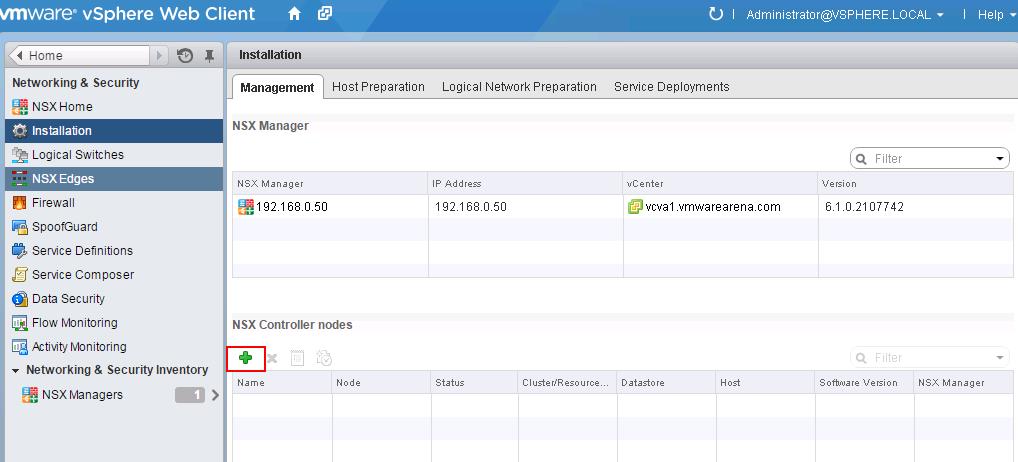Collapse the Networking & Security Inventory section

point(16,371)
